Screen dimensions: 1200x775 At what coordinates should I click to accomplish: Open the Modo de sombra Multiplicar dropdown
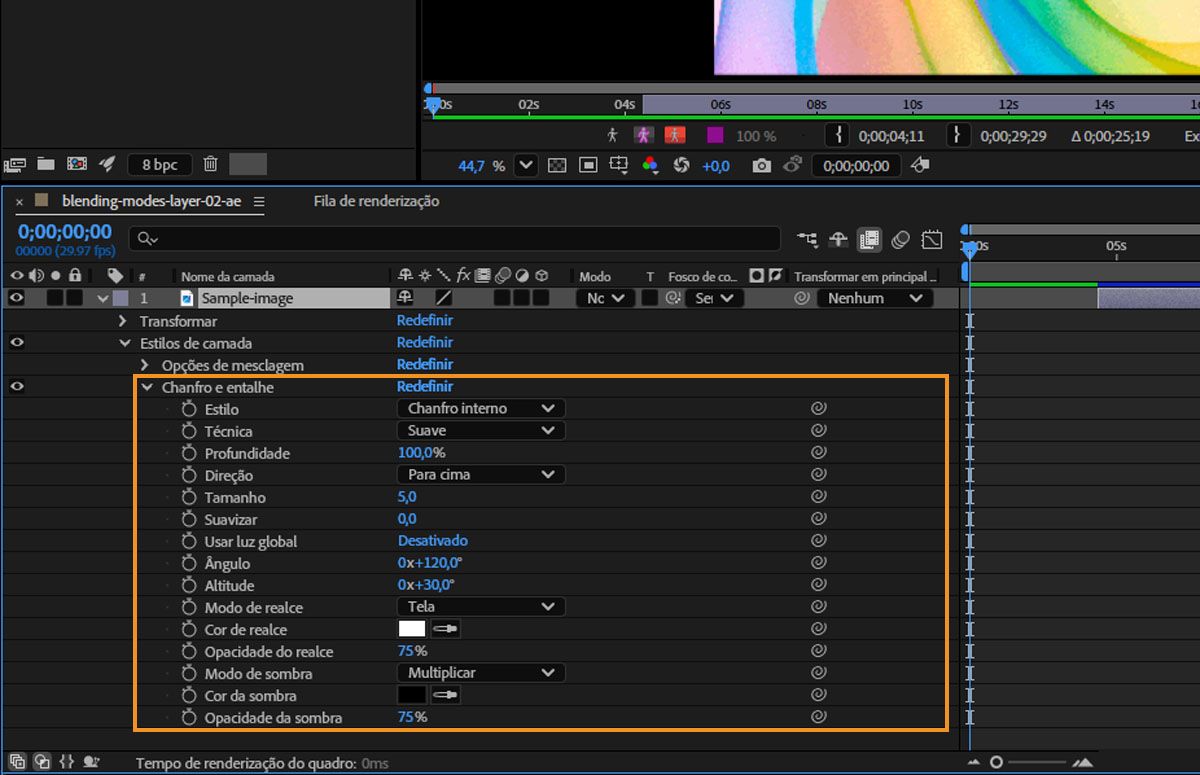coord(480,673)
